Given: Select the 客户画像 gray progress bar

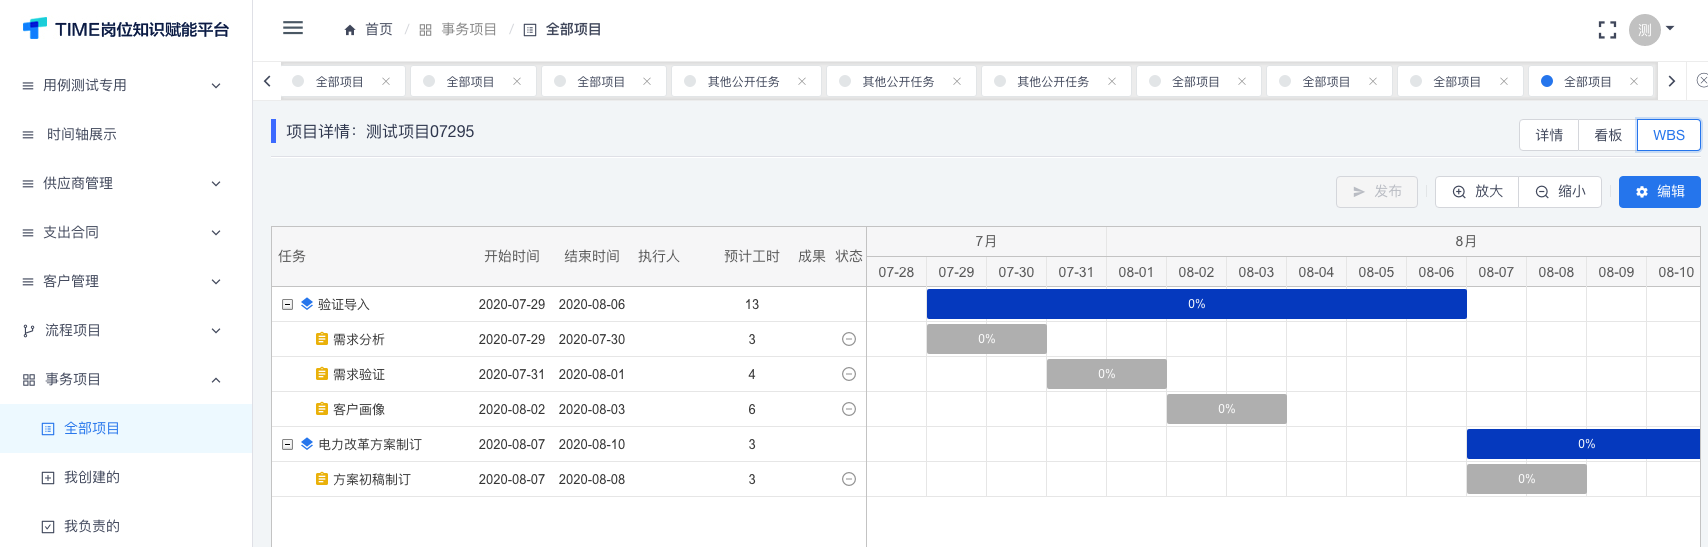Looking at the screenshot, I should pos(1227,409).
